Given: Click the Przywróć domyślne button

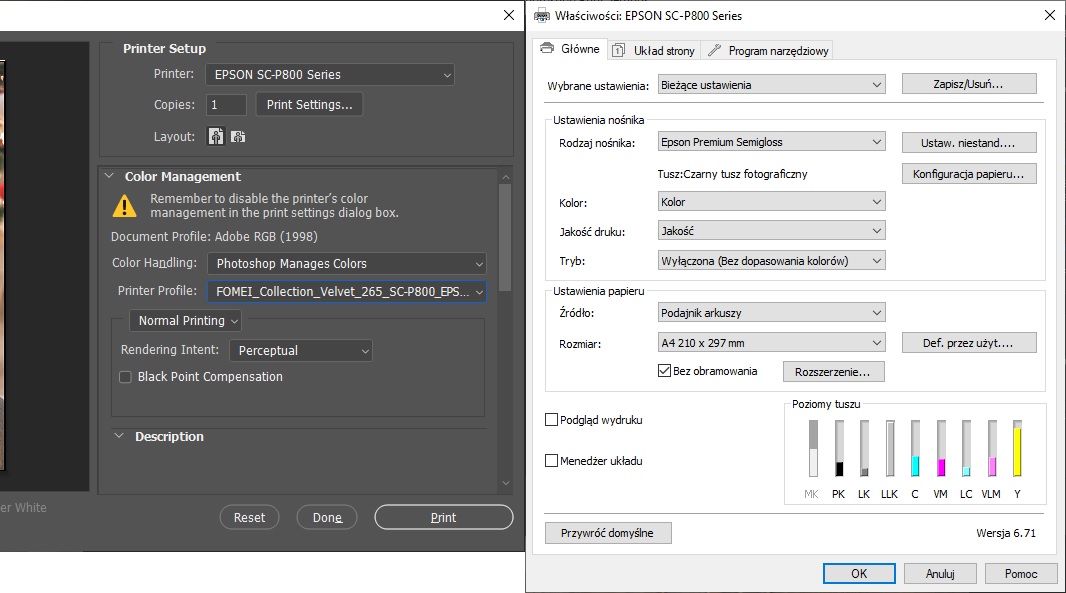Looking at the screenshot, I should 608,533.
